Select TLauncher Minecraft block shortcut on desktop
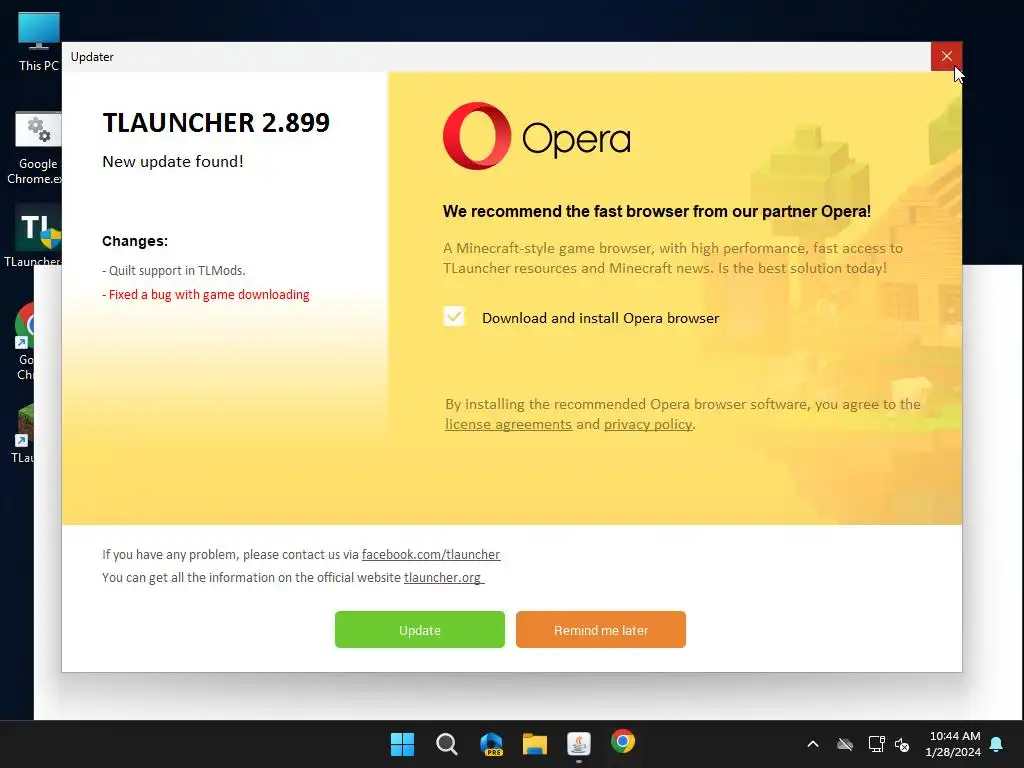Viewport: 1024px width, 768px height. pos(24,433)
